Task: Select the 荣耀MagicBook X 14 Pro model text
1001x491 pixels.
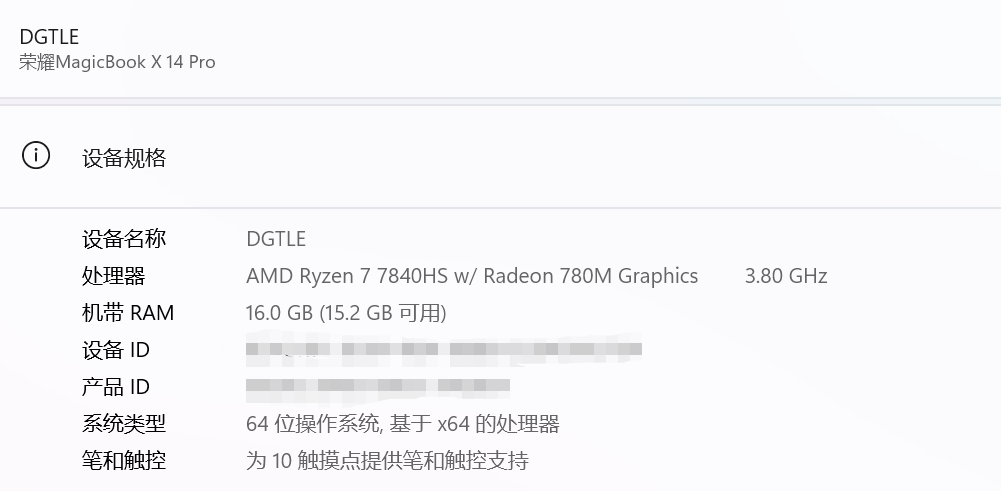Action: (117, 62)
